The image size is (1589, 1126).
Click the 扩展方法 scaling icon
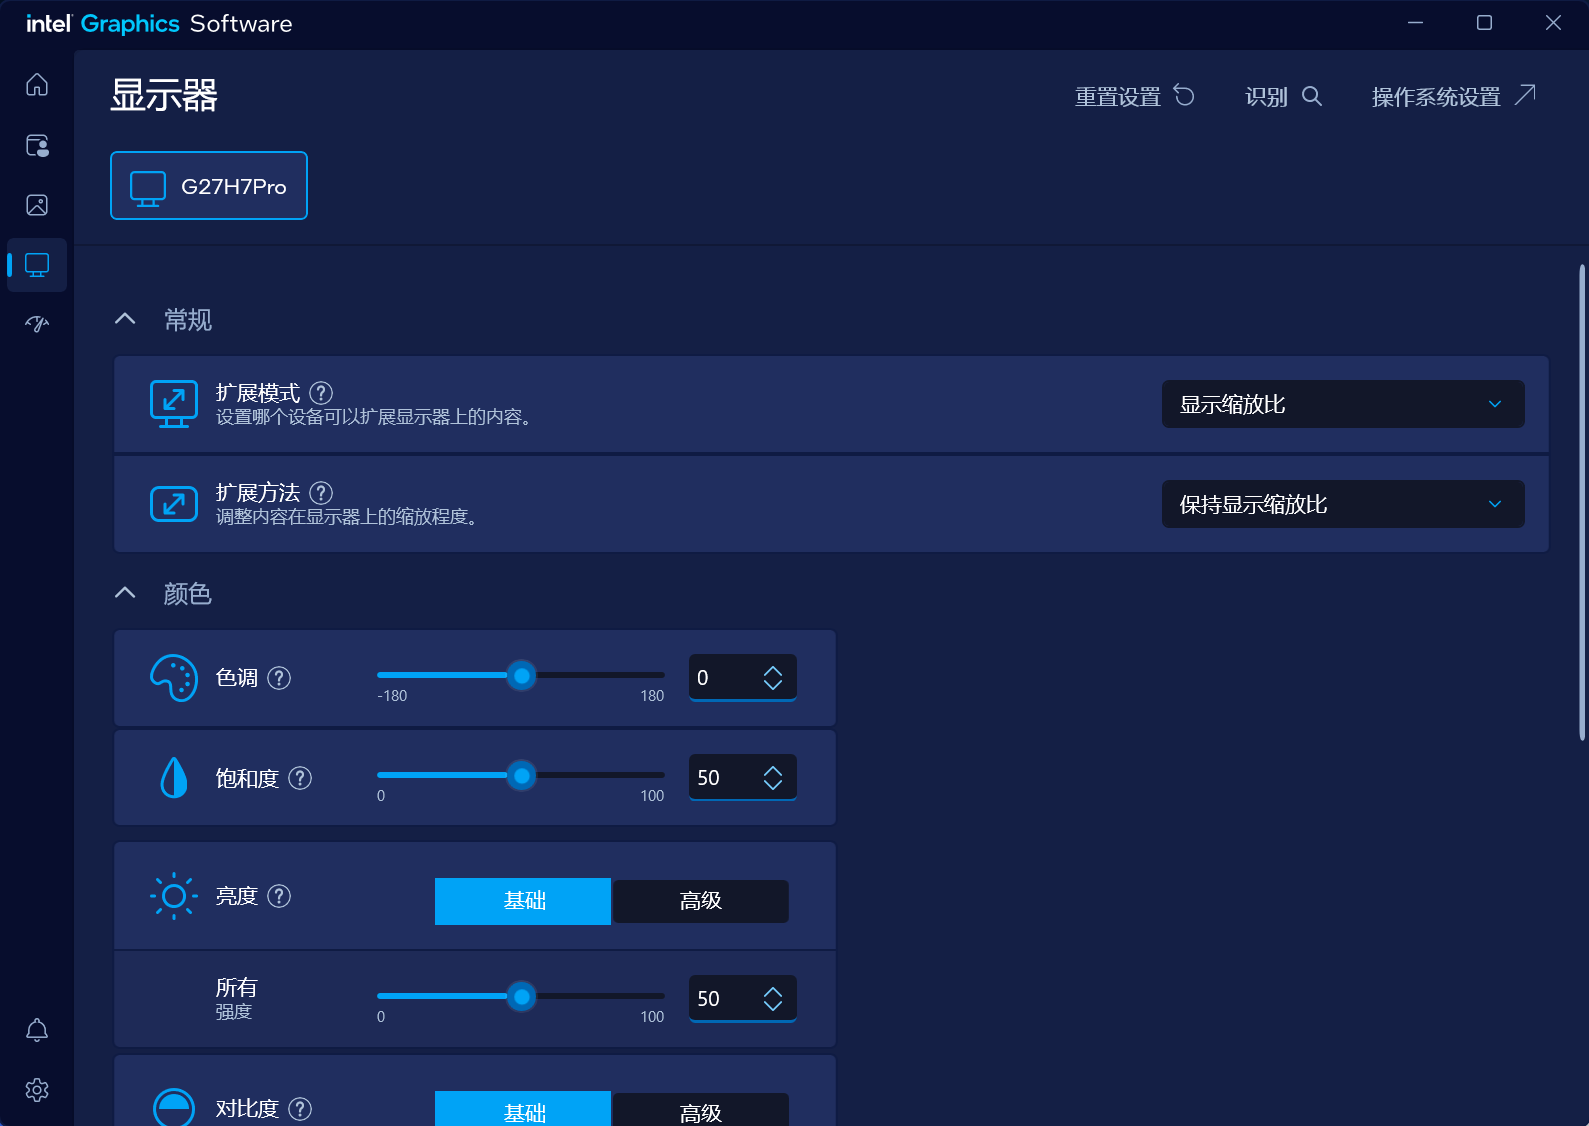coord(174,504)
